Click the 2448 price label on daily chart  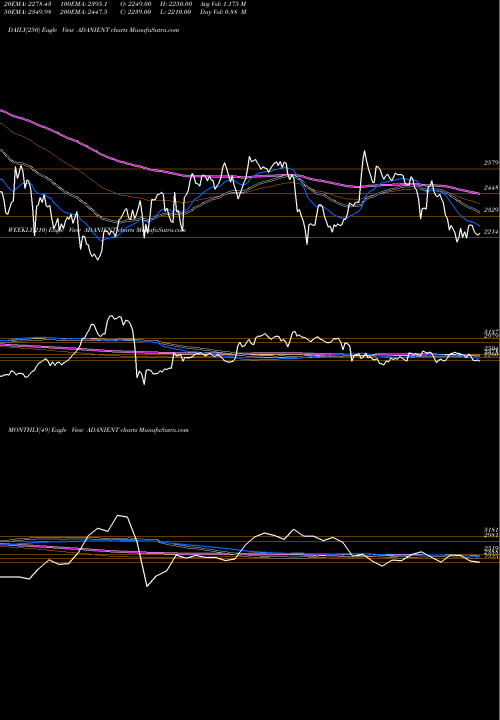(491, 188)
